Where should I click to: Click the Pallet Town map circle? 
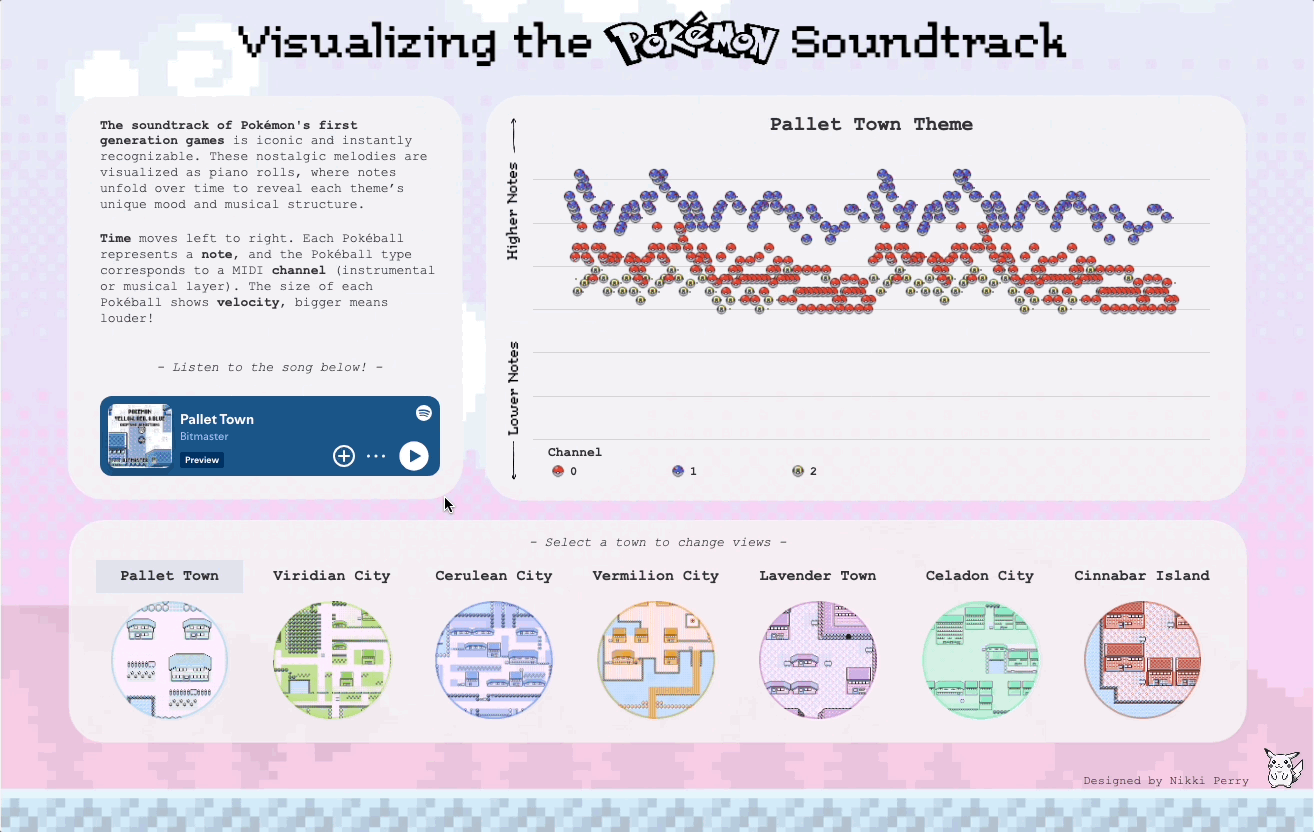pyautogui.click(x=170, y=659)
